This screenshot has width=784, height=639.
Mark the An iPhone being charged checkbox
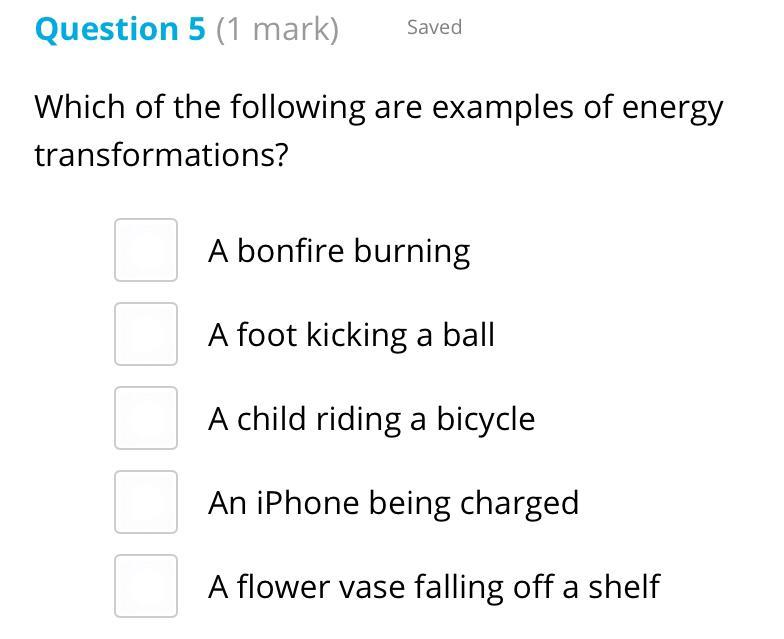(x=146, y=502)
